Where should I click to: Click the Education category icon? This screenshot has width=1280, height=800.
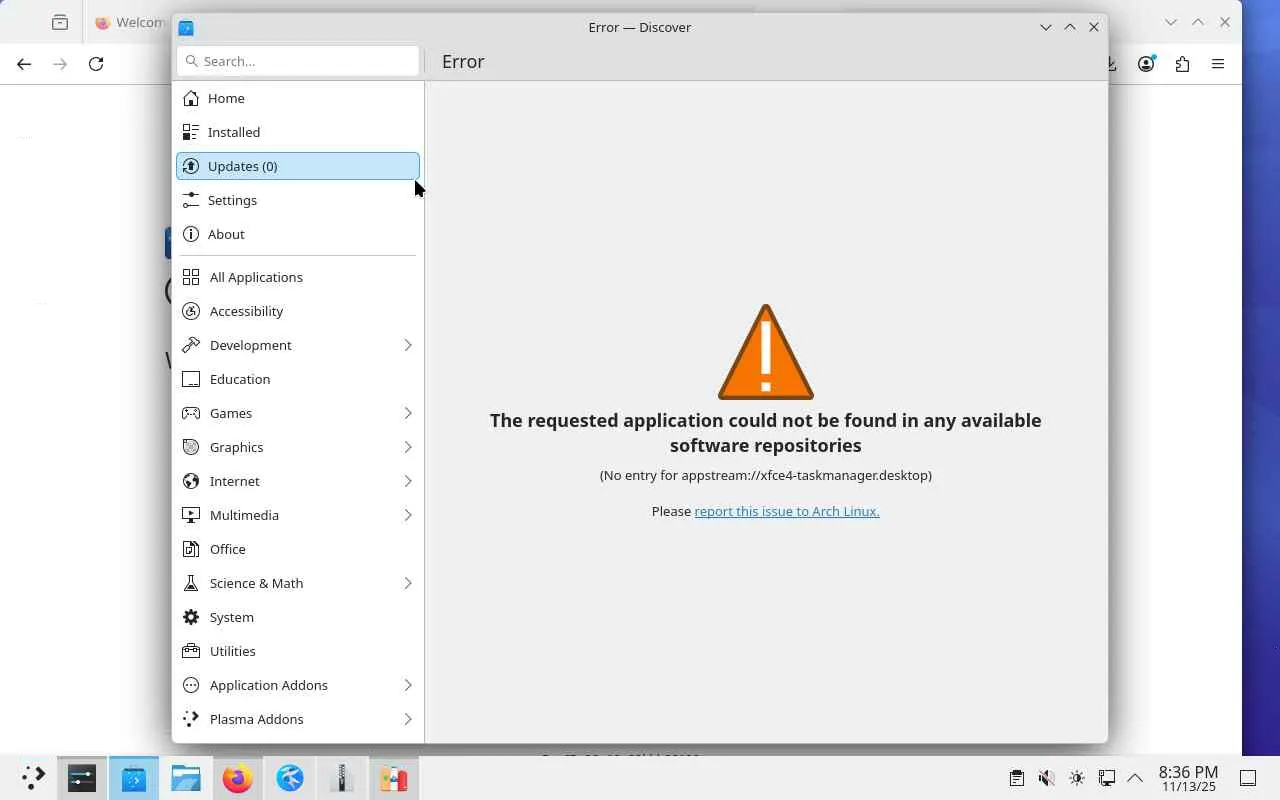click(x=191, y=379)
